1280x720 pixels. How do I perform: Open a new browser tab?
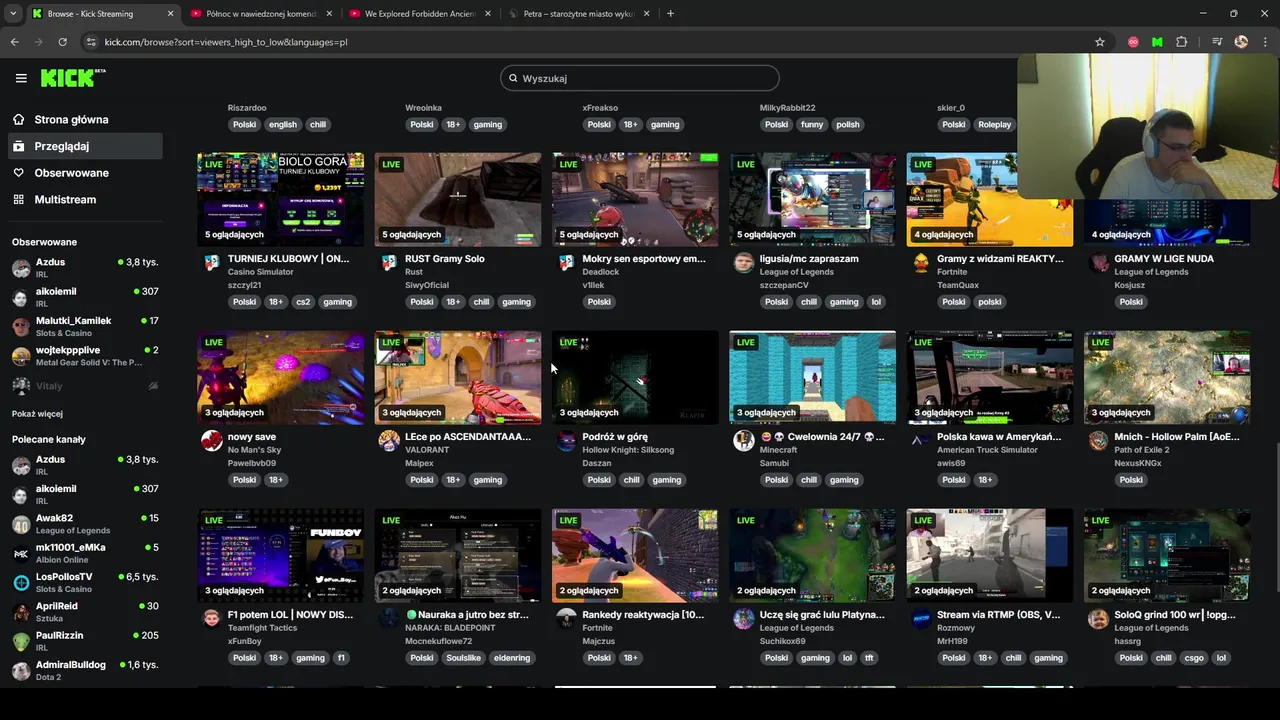pyautogui.click(x=670, y=14)
